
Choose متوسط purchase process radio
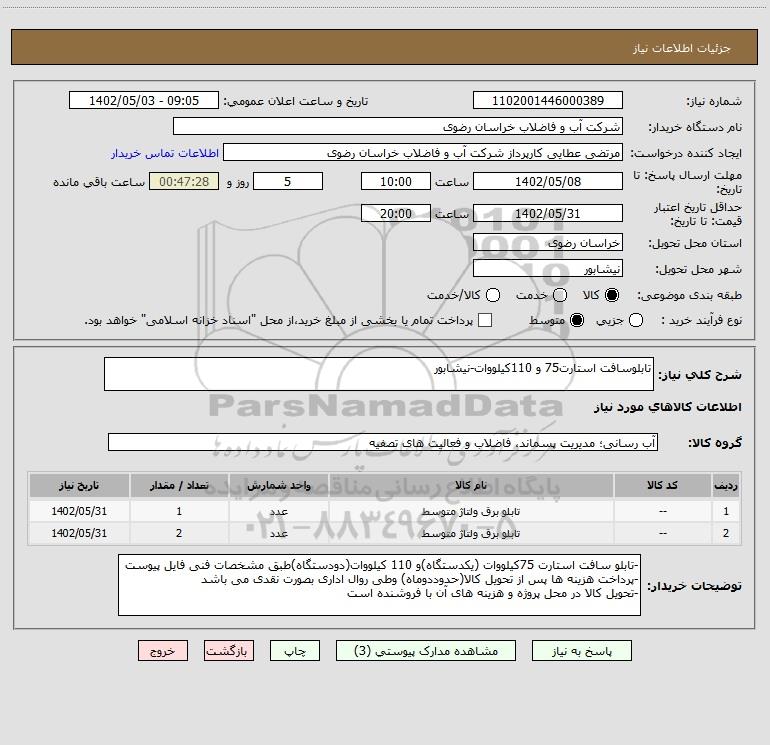click(577, 320)
